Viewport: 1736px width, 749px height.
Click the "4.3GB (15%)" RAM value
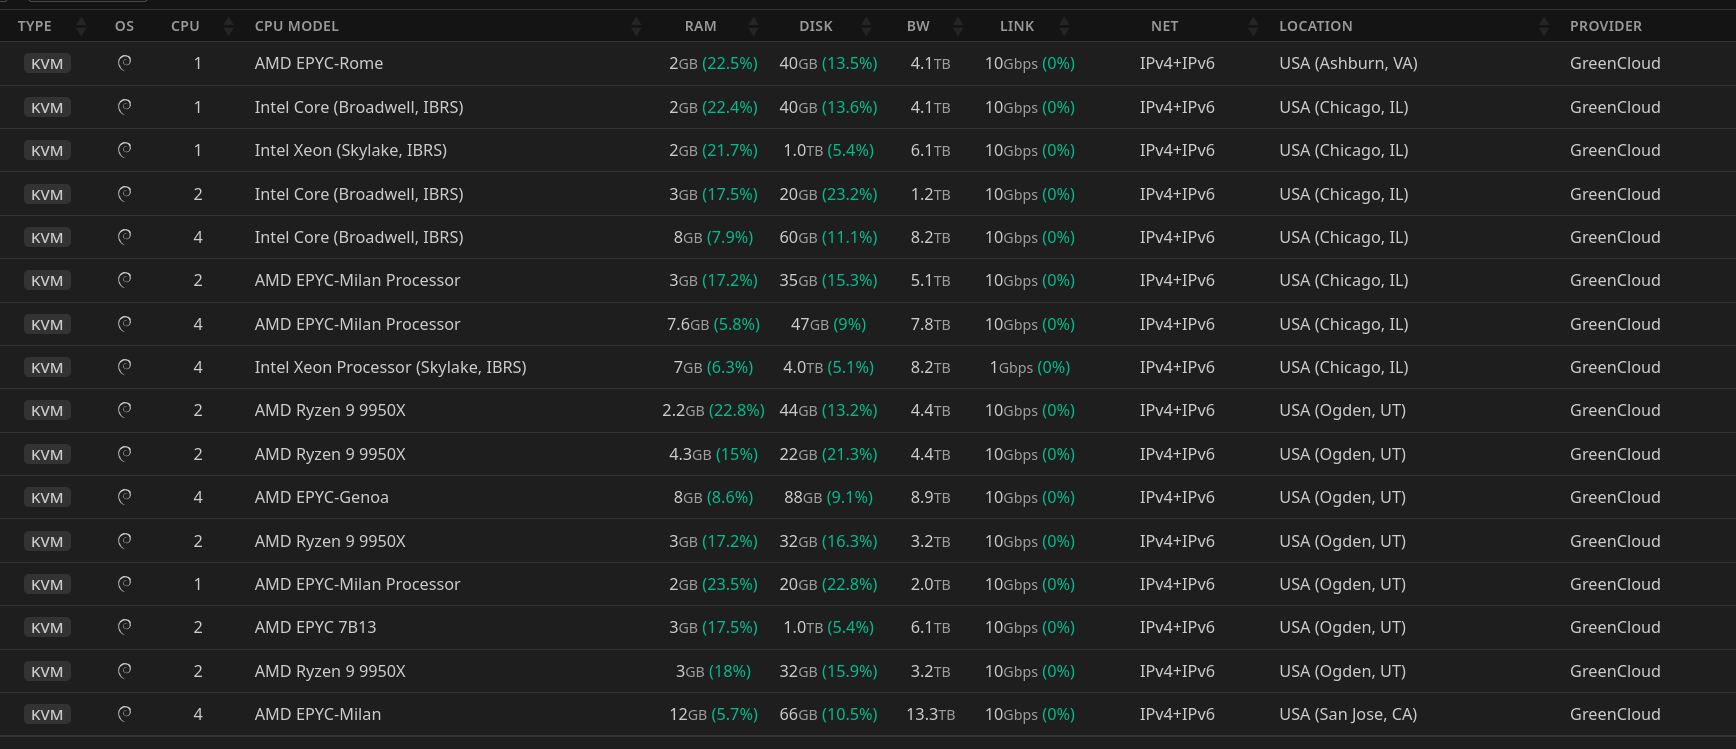tap(713, 454)
